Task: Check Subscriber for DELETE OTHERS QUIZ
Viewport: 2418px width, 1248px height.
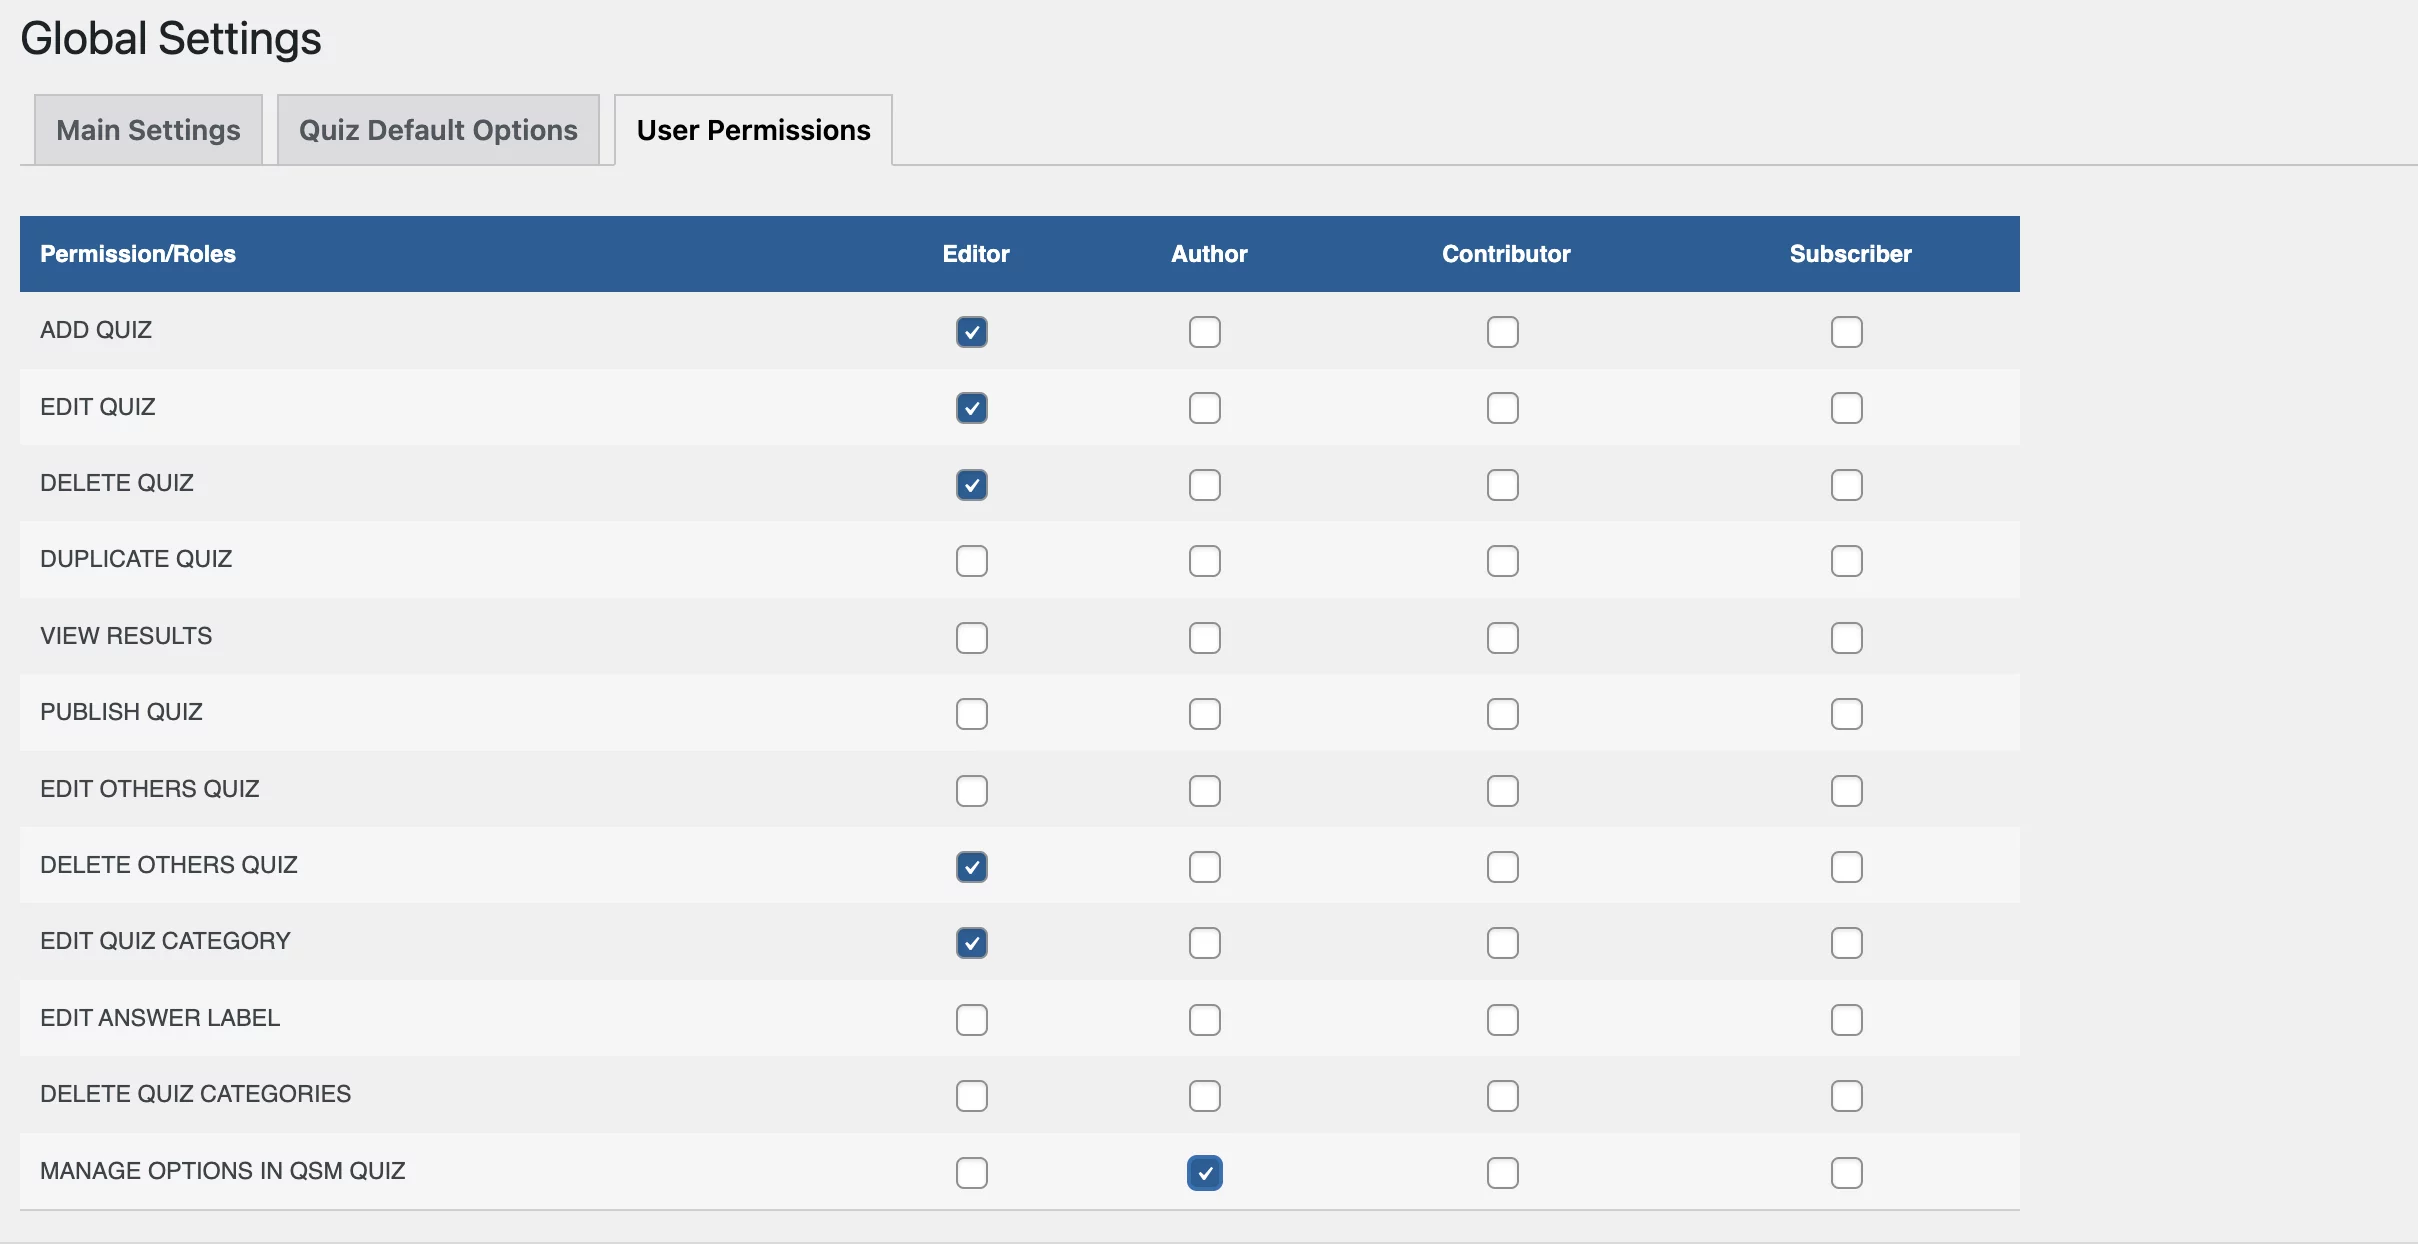Action: pos(1847,867)
